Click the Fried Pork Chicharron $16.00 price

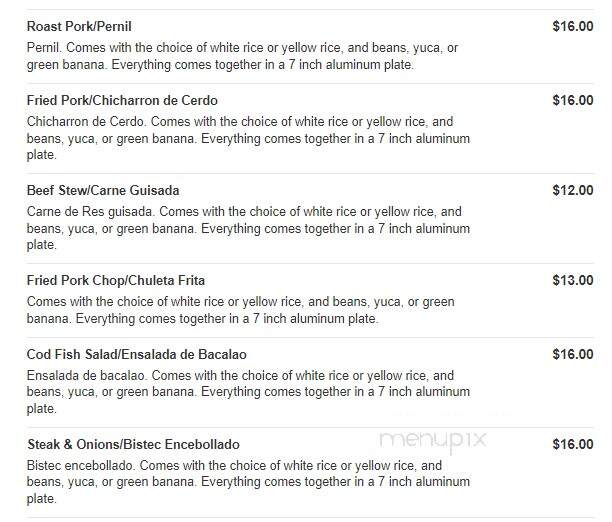(573, 100)
